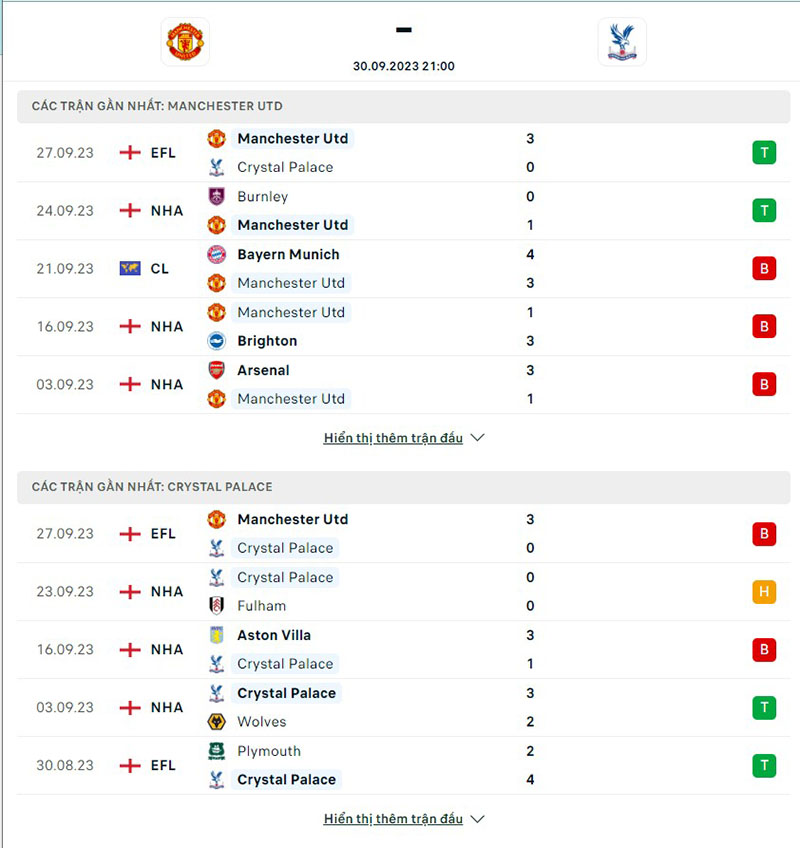Click the Champions League icon next to 21.09.23
Viewport: 800px width, 848px height.
pyautogui.click(x=129, y=268)
